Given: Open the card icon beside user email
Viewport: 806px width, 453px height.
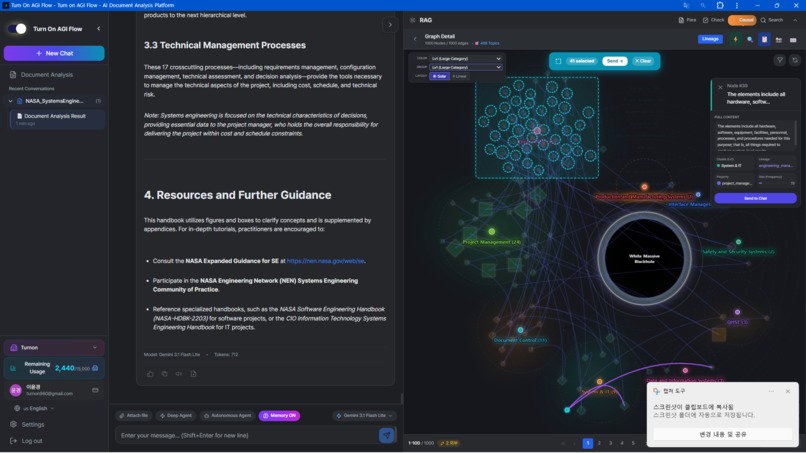Looking at the screenshot, I should coord(95,390).
